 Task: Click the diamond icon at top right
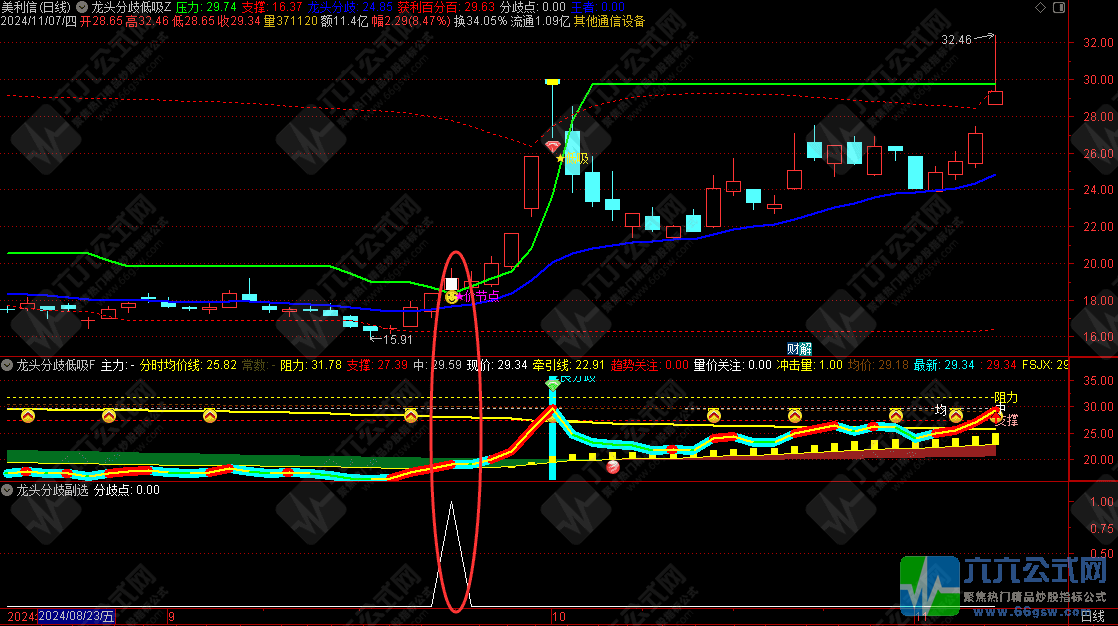pos(1043,7)
